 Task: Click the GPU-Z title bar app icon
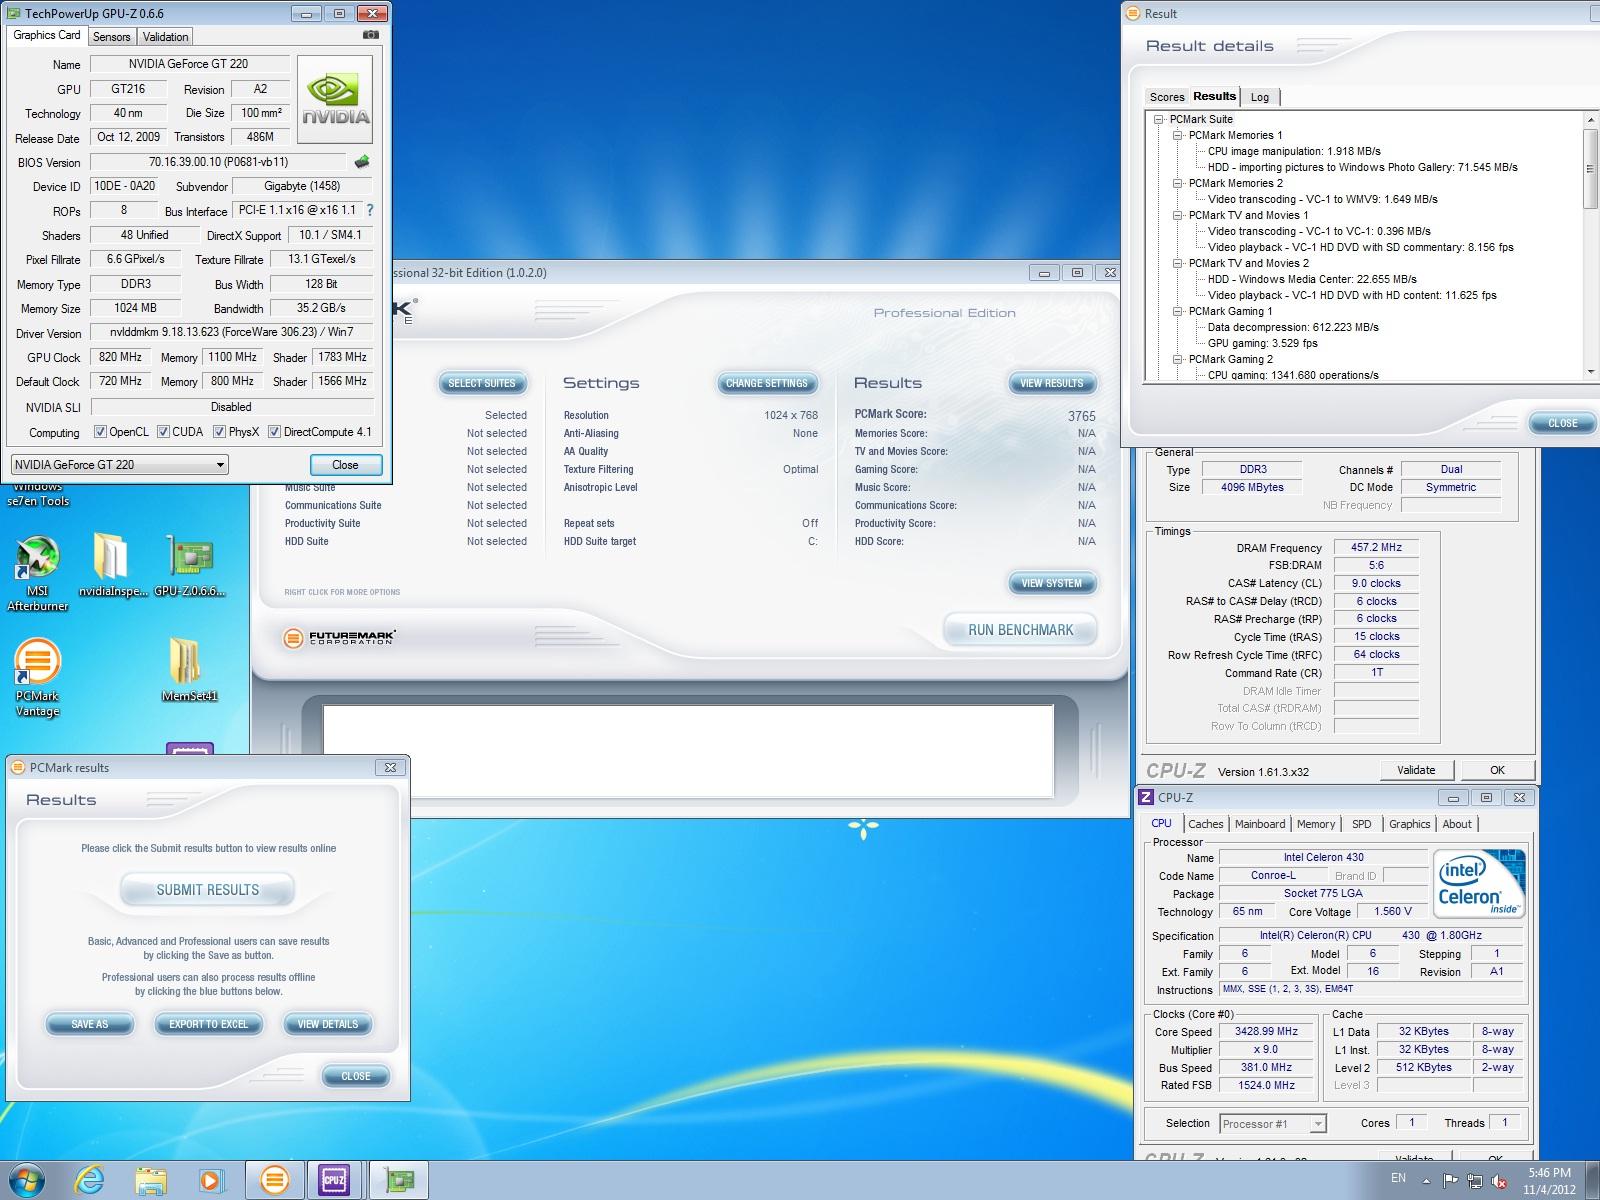[12, 13]
